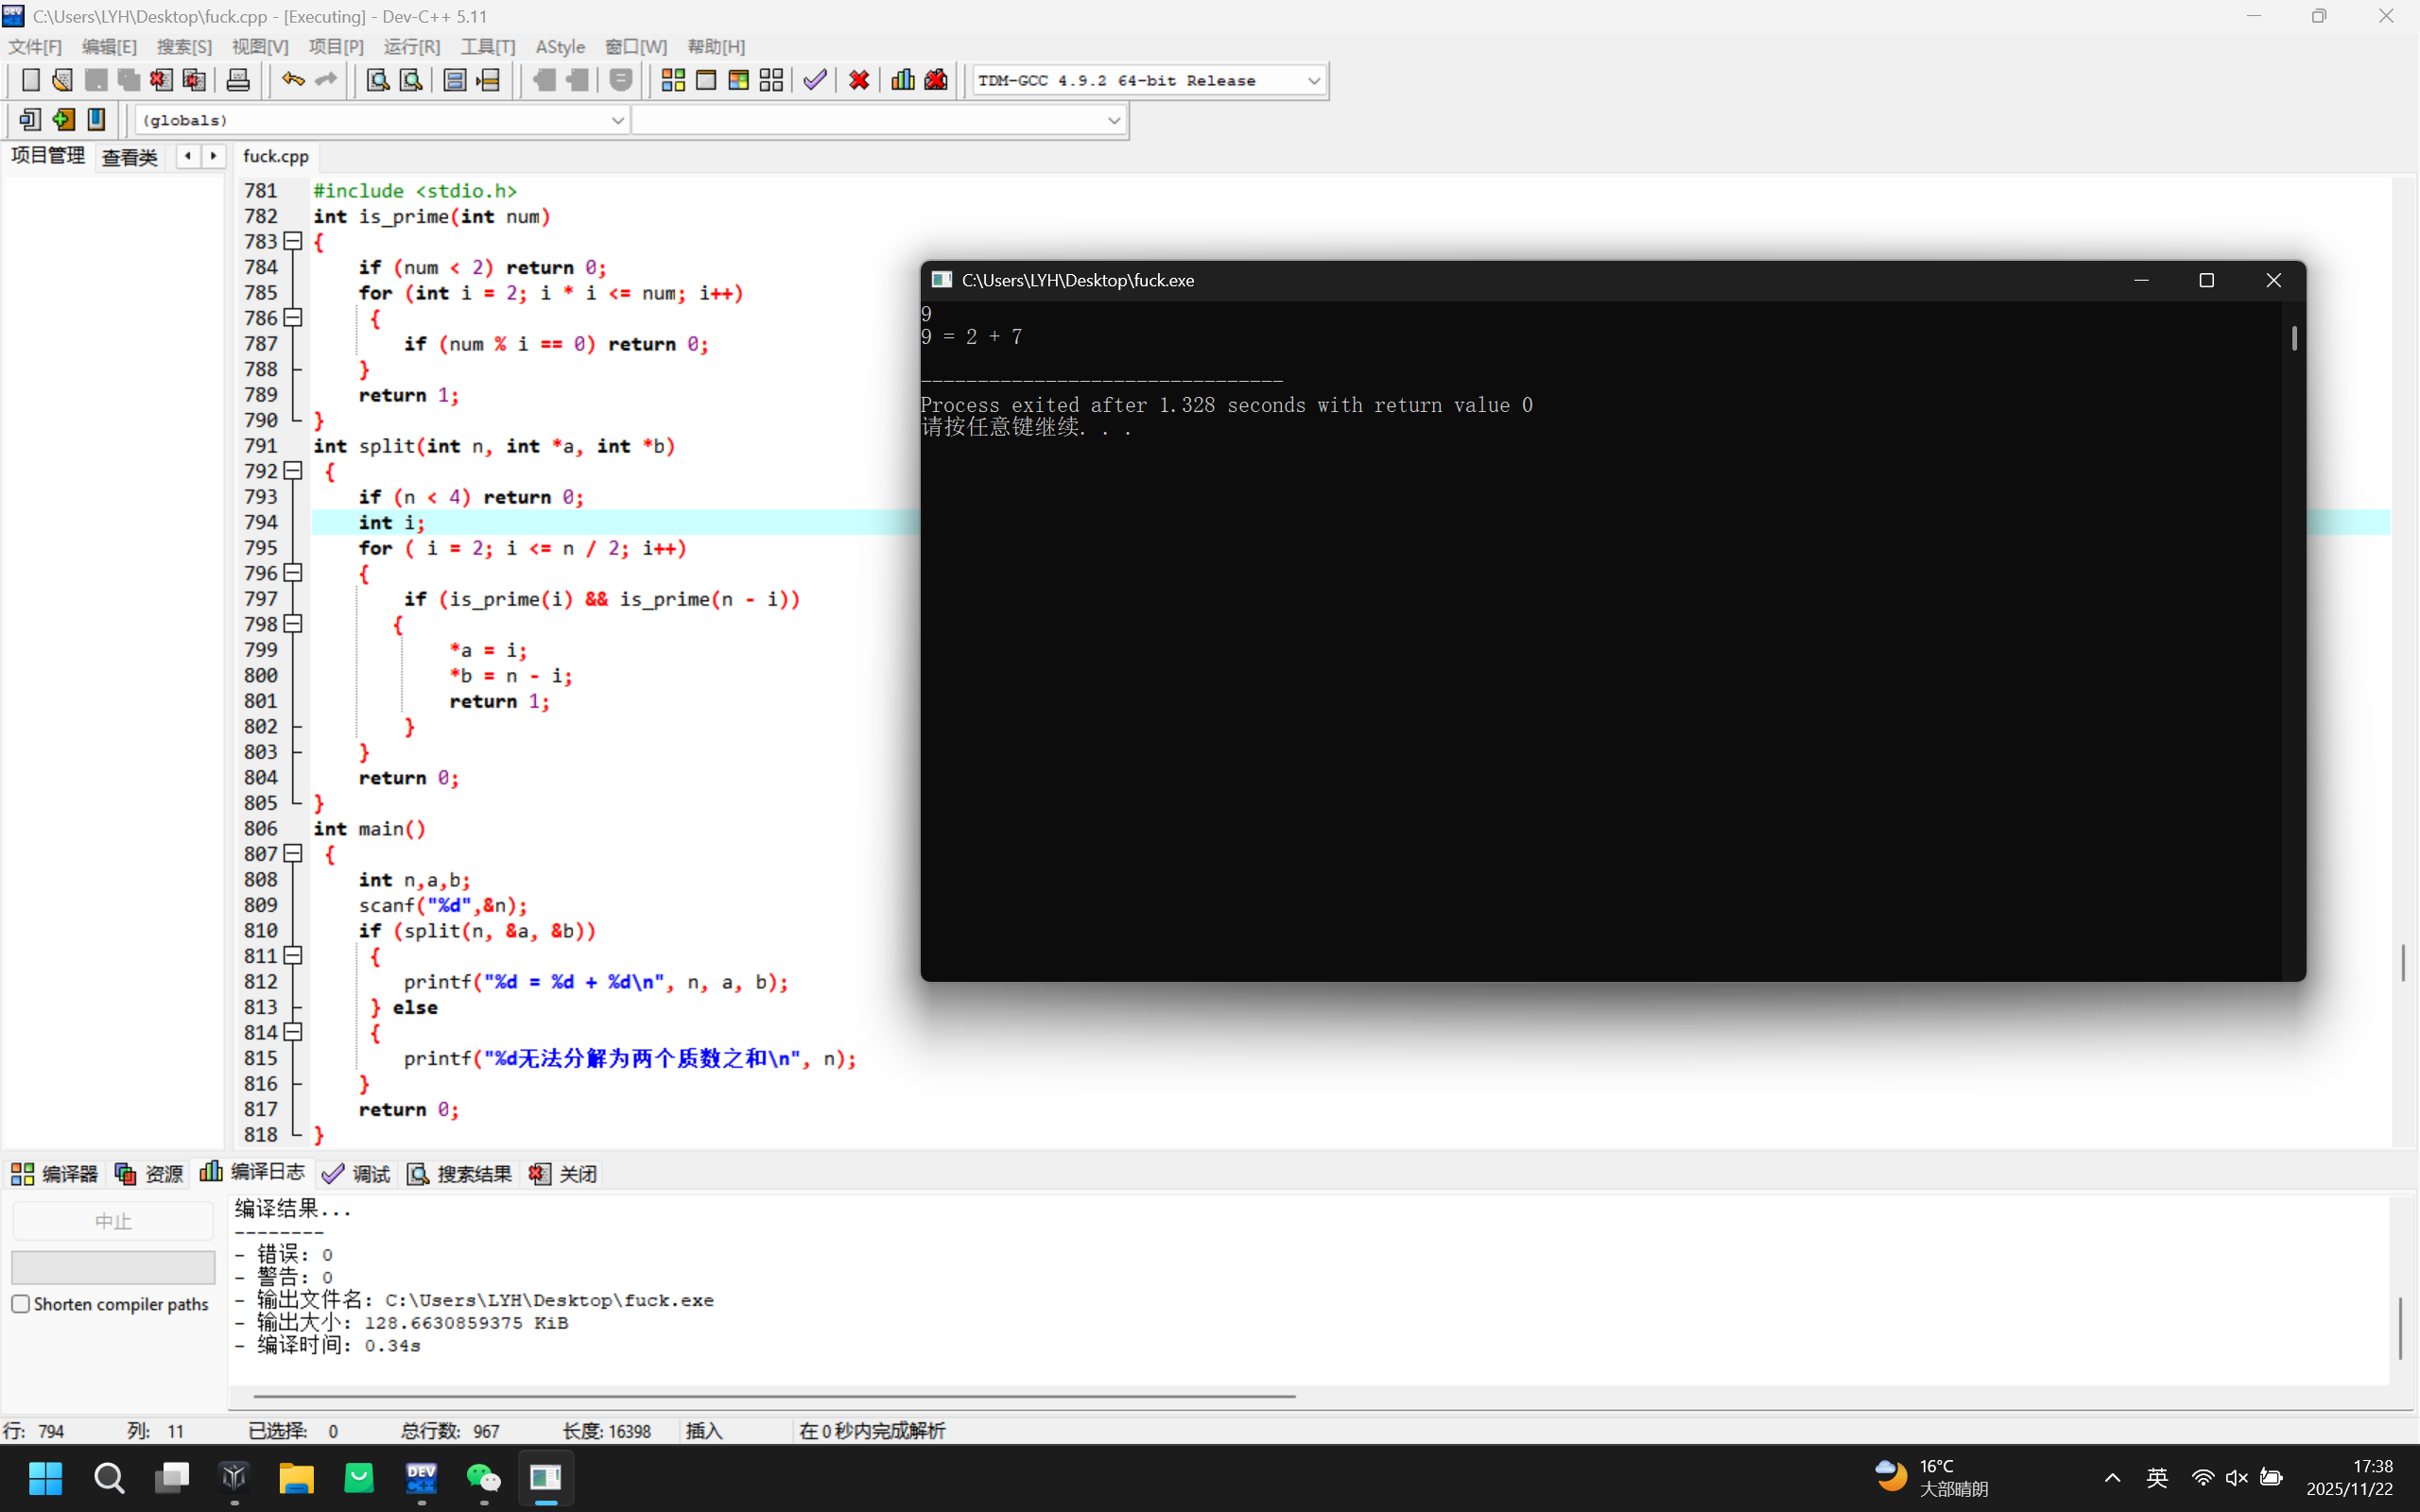Open the profile analysis bar chart icon
This screenshot has width=2420, height=1512.
tap(902, 80)
